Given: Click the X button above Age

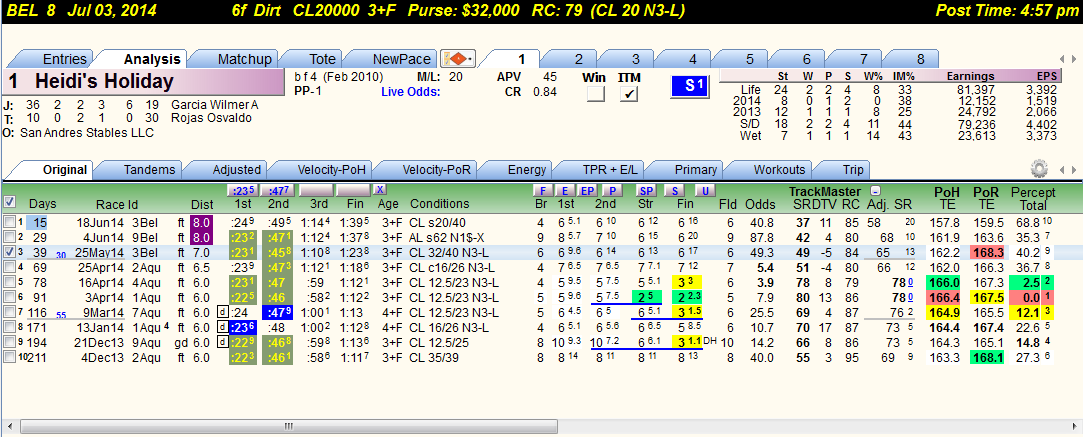Looking at the screenshot, I should click(x=379, y=189).
